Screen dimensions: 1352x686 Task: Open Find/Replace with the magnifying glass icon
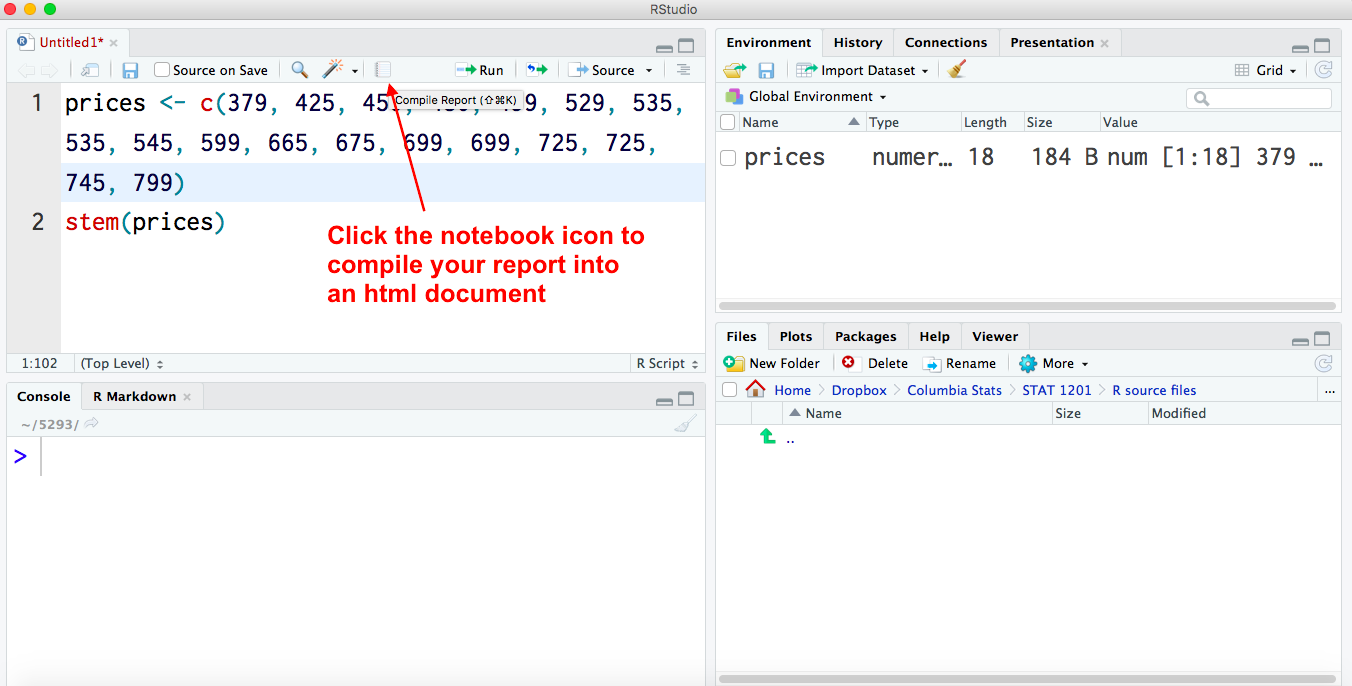(299, 70)
